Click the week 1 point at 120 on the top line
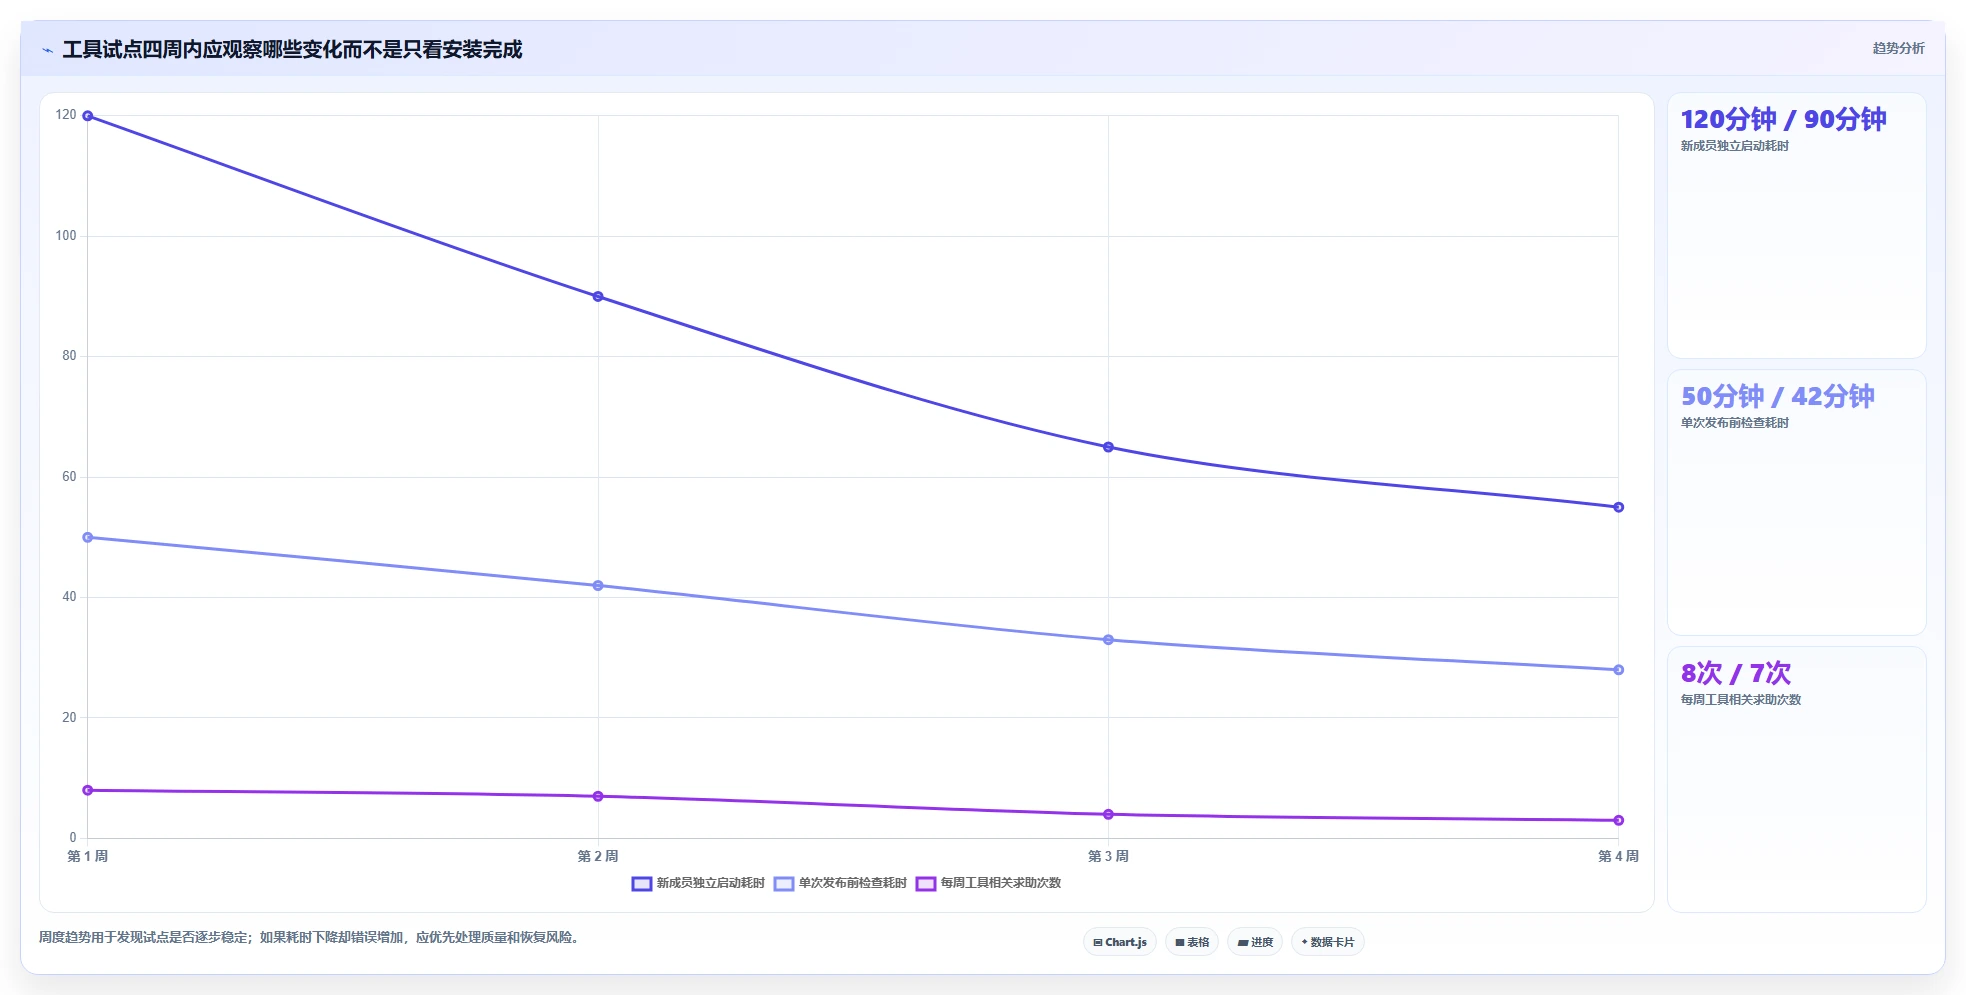Viewport: 1966px width, 995px height. (x=88, y=116)
